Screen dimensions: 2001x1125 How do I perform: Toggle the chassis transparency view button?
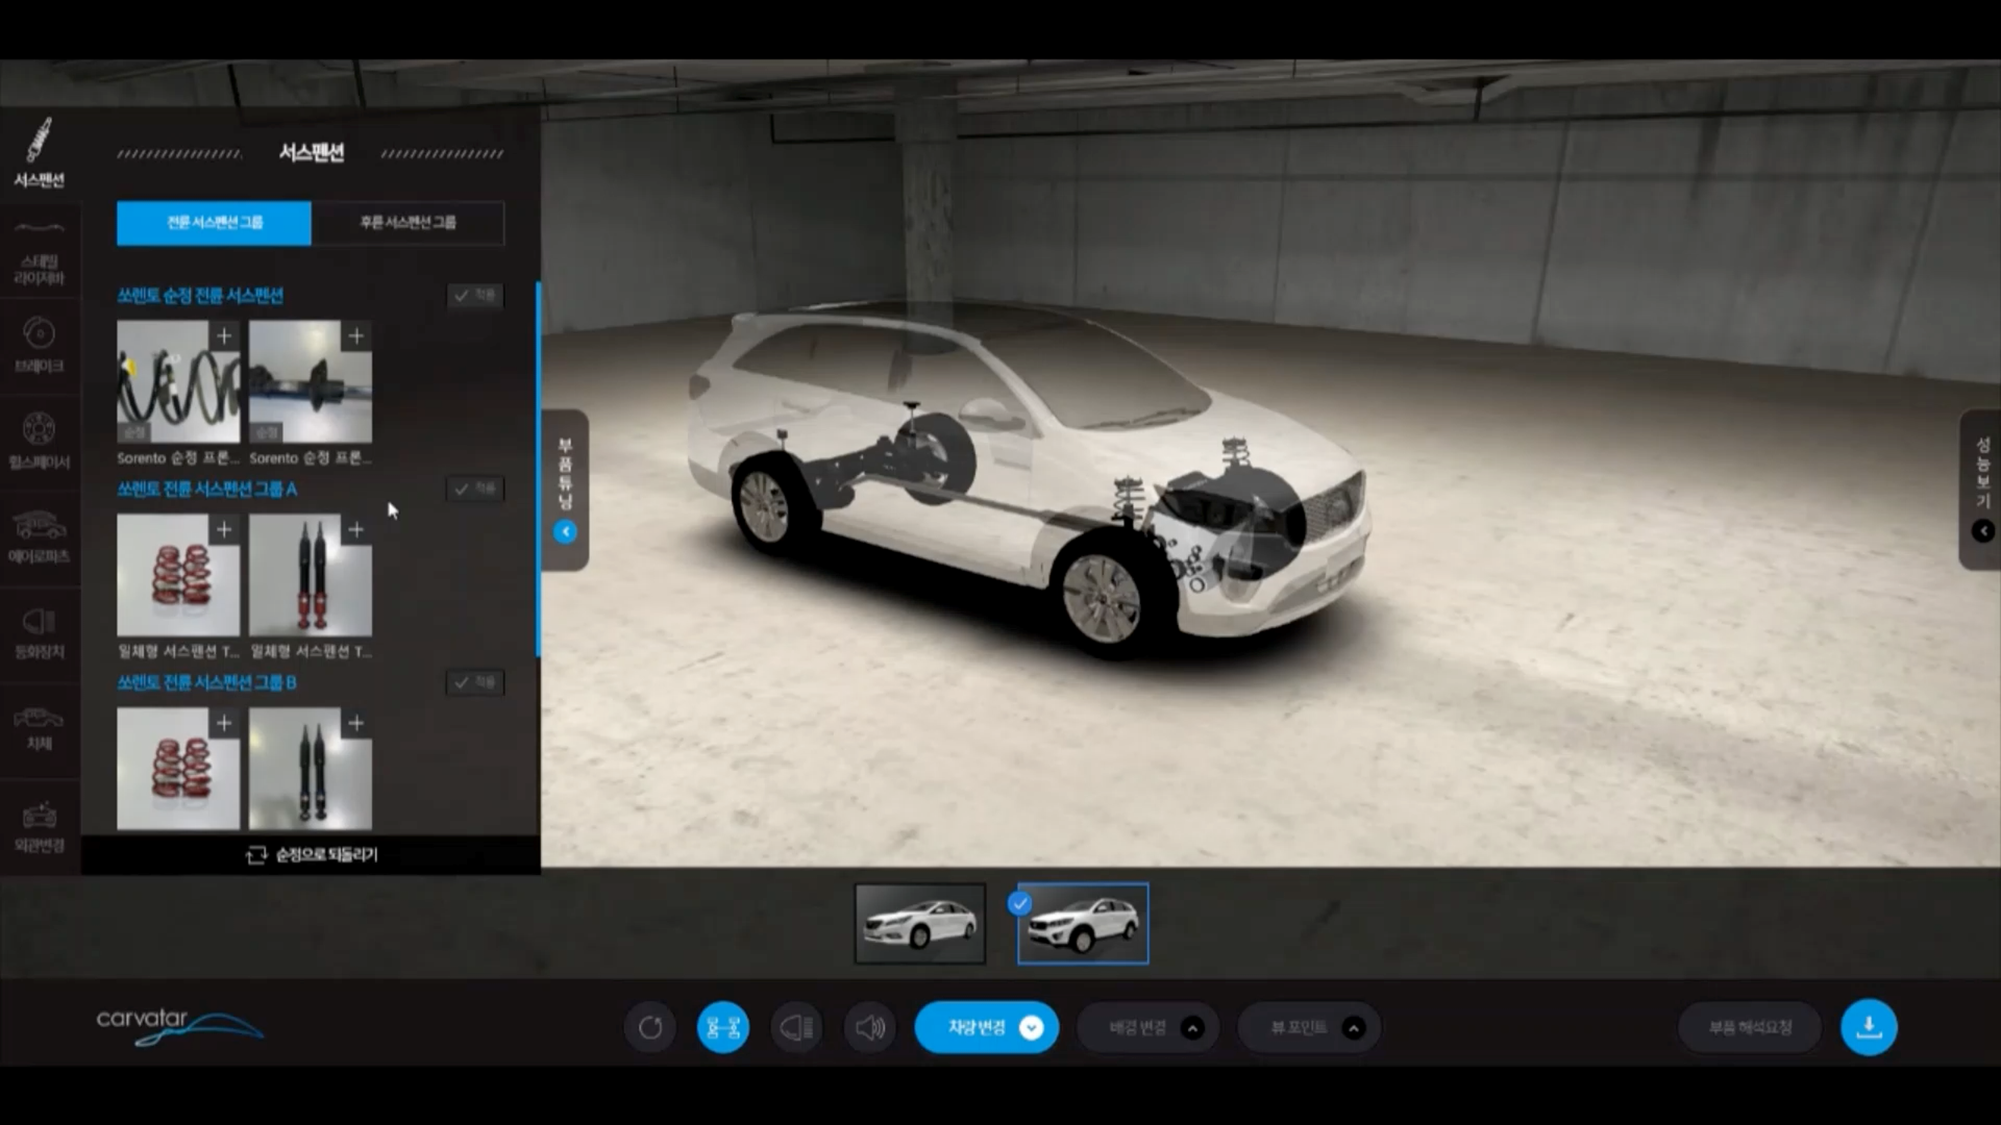pos(723,1027)
